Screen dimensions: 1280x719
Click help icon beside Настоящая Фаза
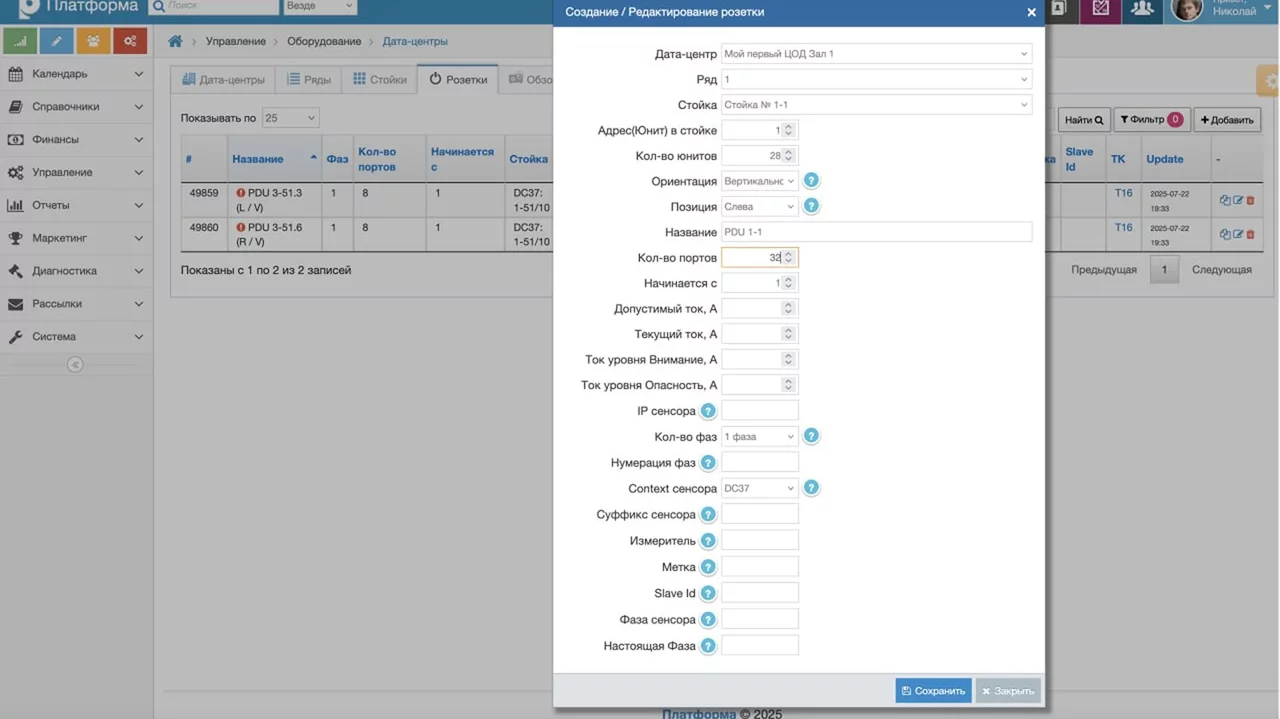point(708,646)
